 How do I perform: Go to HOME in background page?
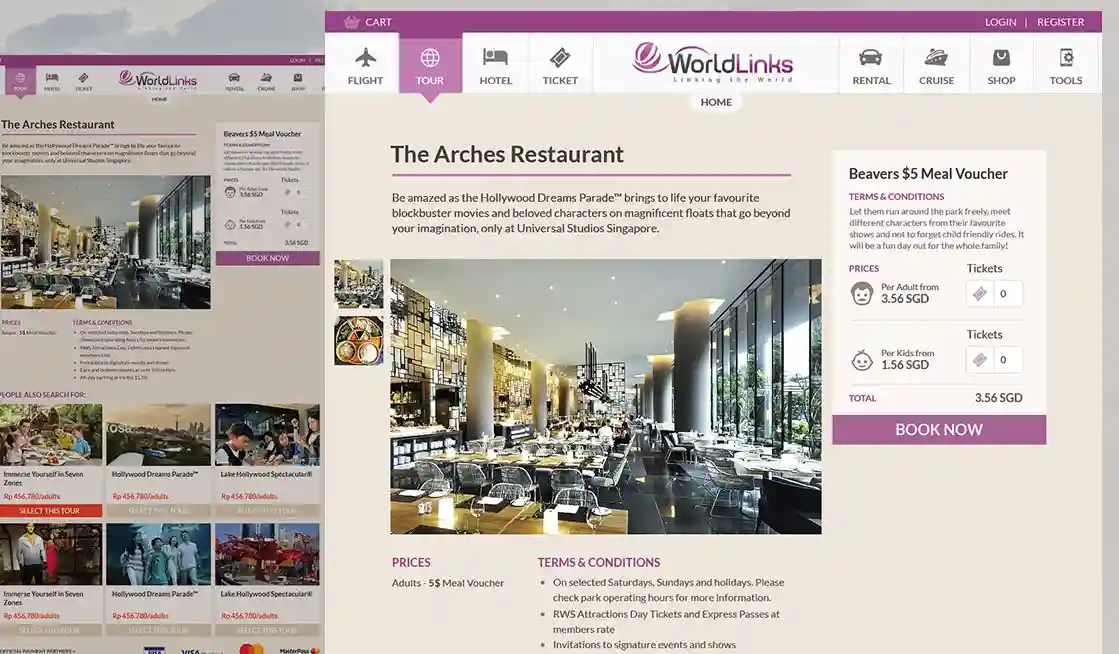click(x=159, y=99)
